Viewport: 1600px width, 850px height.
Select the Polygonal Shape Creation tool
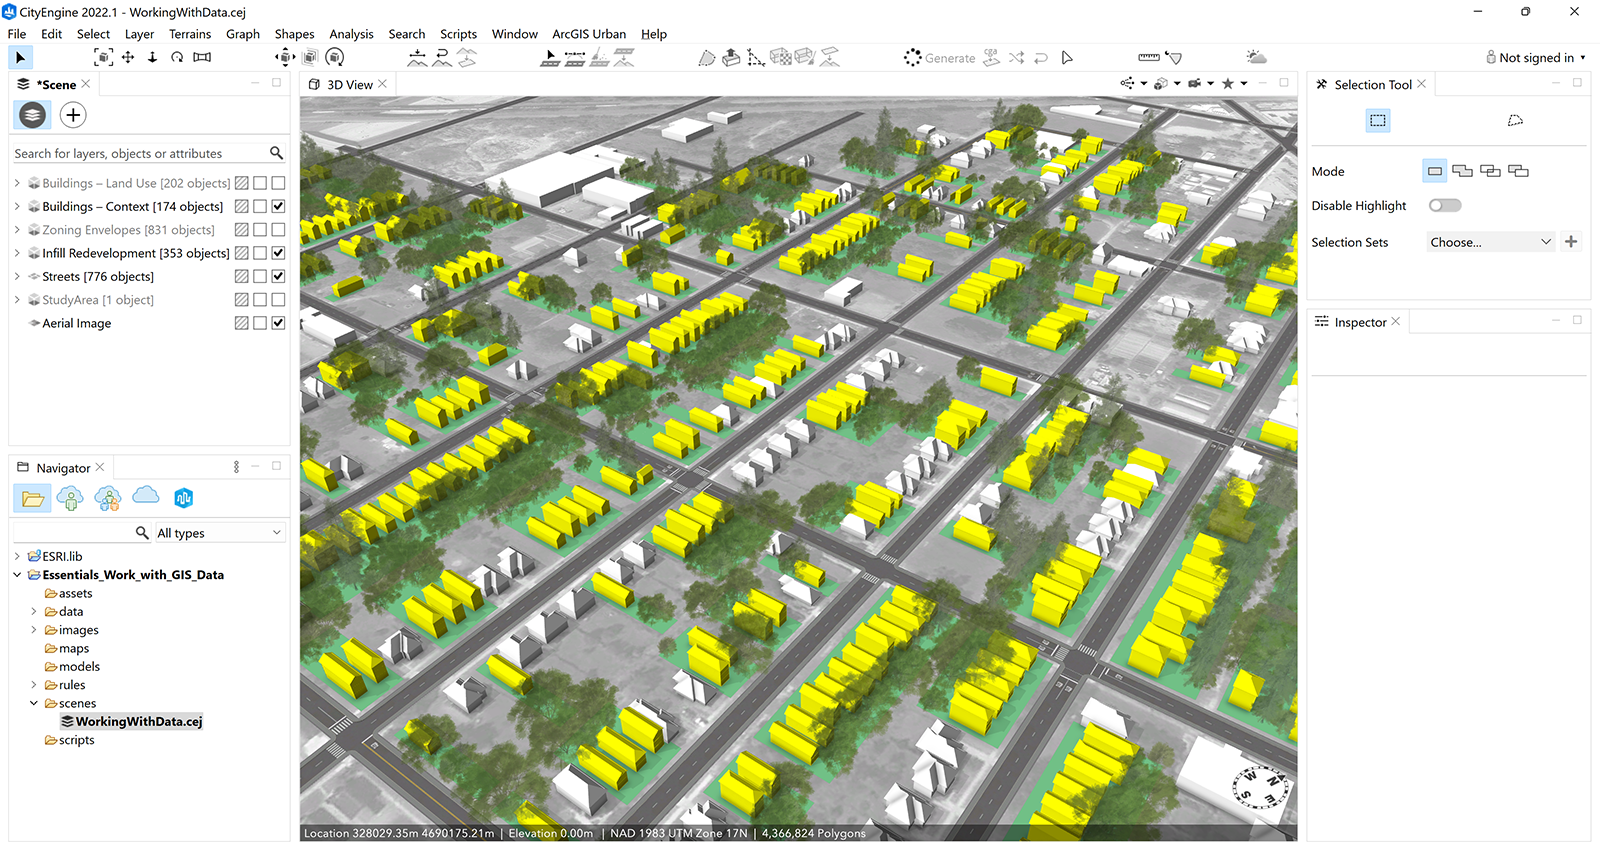(707, 57)
